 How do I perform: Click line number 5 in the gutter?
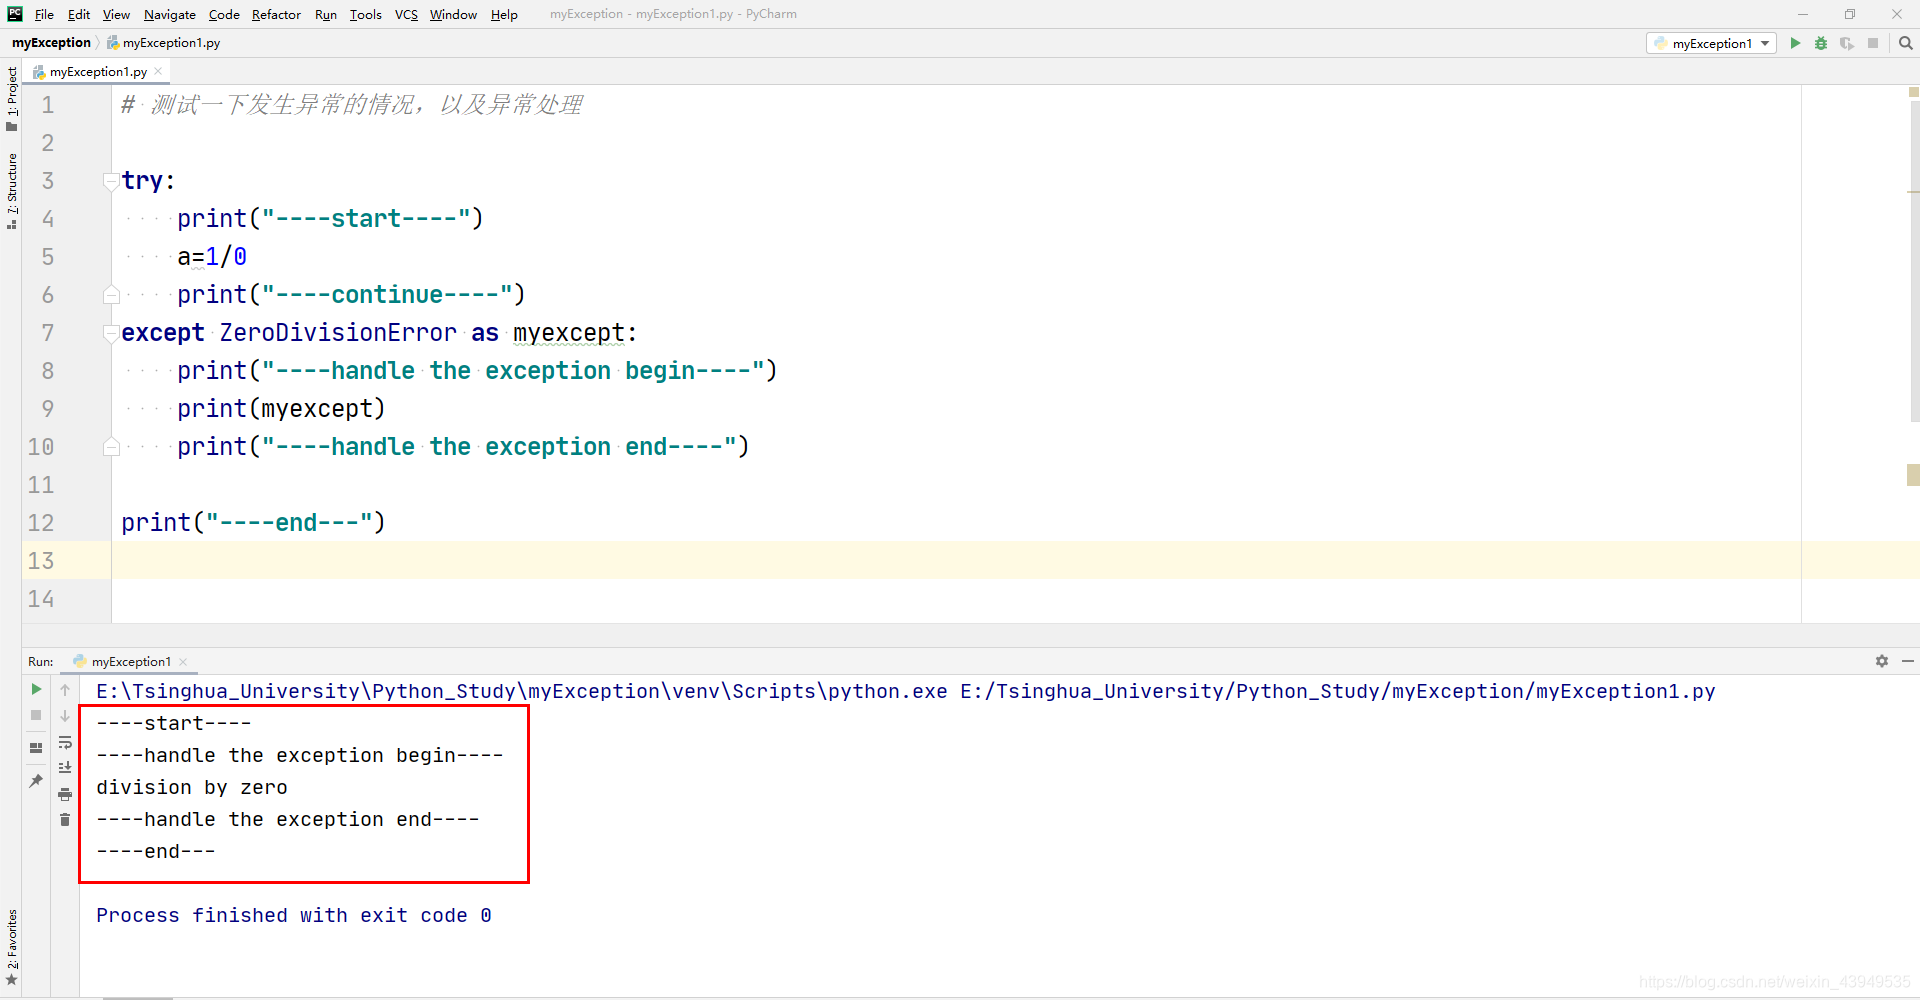(x=47, y=257)
